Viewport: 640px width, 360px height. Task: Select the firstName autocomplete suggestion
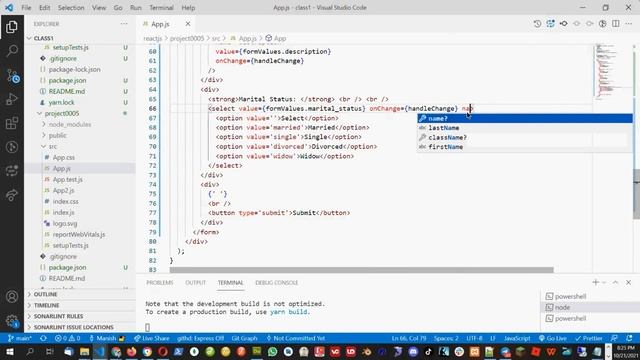(524, 147)
